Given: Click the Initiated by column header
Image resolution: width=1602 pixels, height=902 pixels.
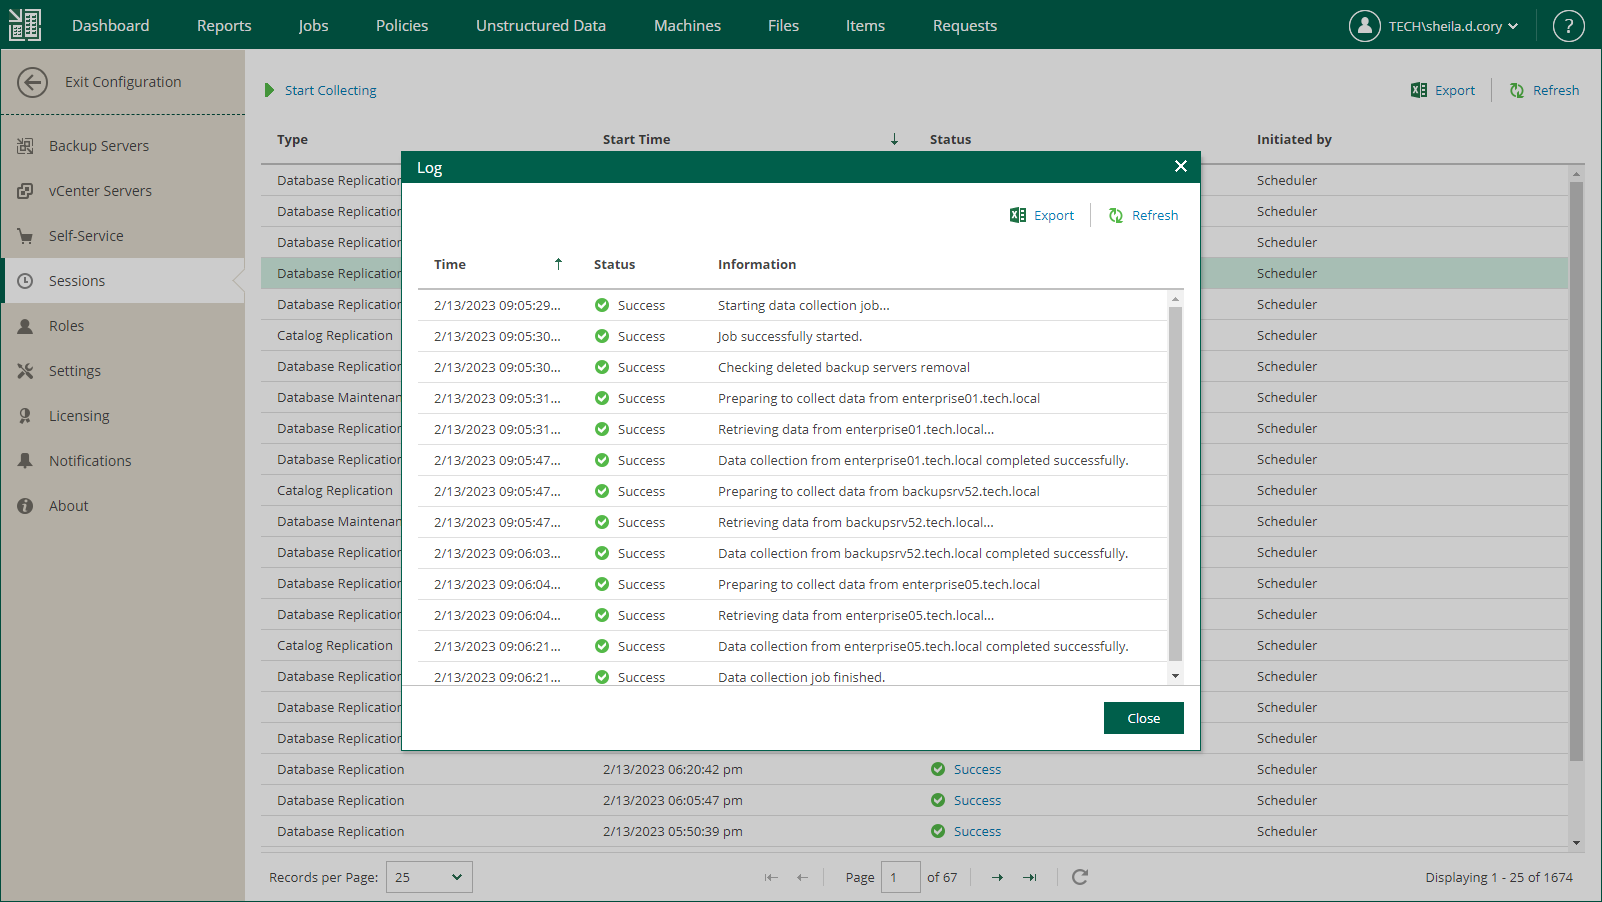Looking at the screenshot, I should 1294,139.
